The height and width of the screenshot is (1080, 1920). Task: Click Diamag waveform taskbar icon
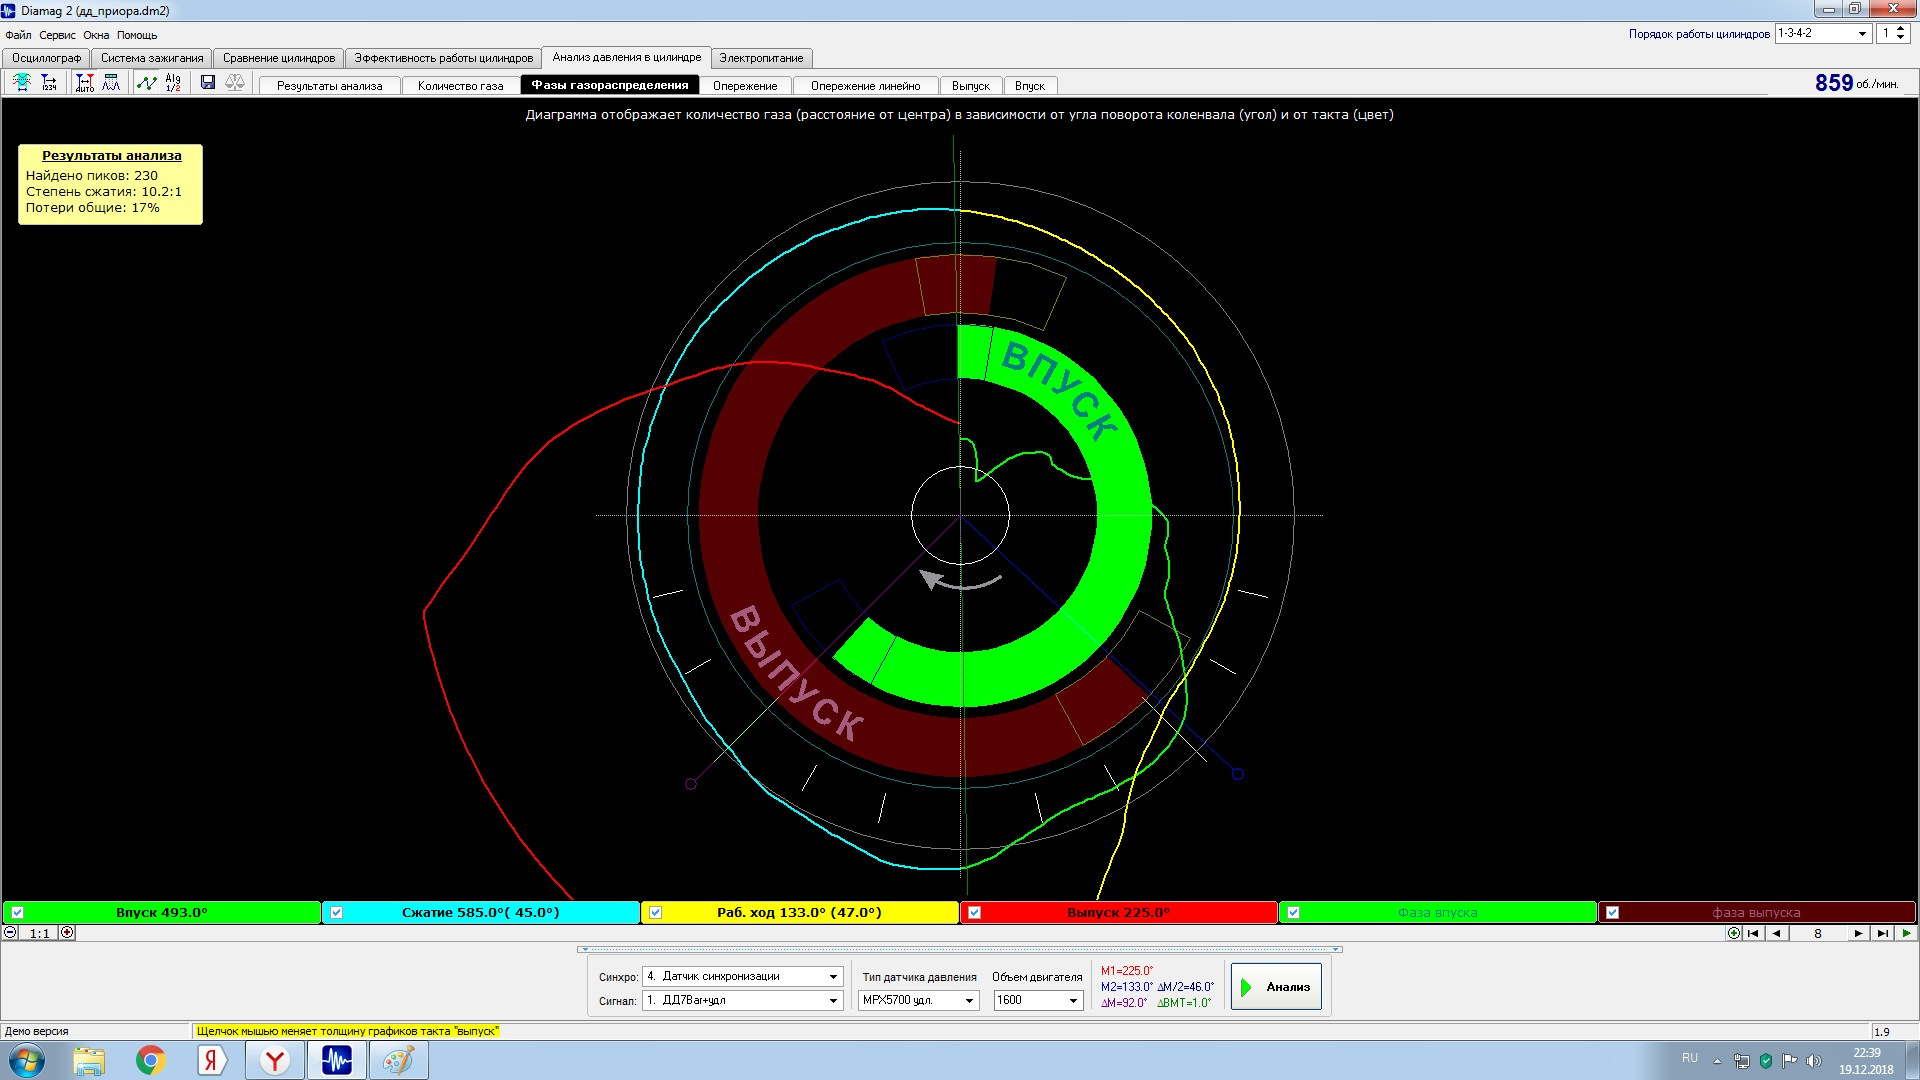click(x=337, y=1061)
